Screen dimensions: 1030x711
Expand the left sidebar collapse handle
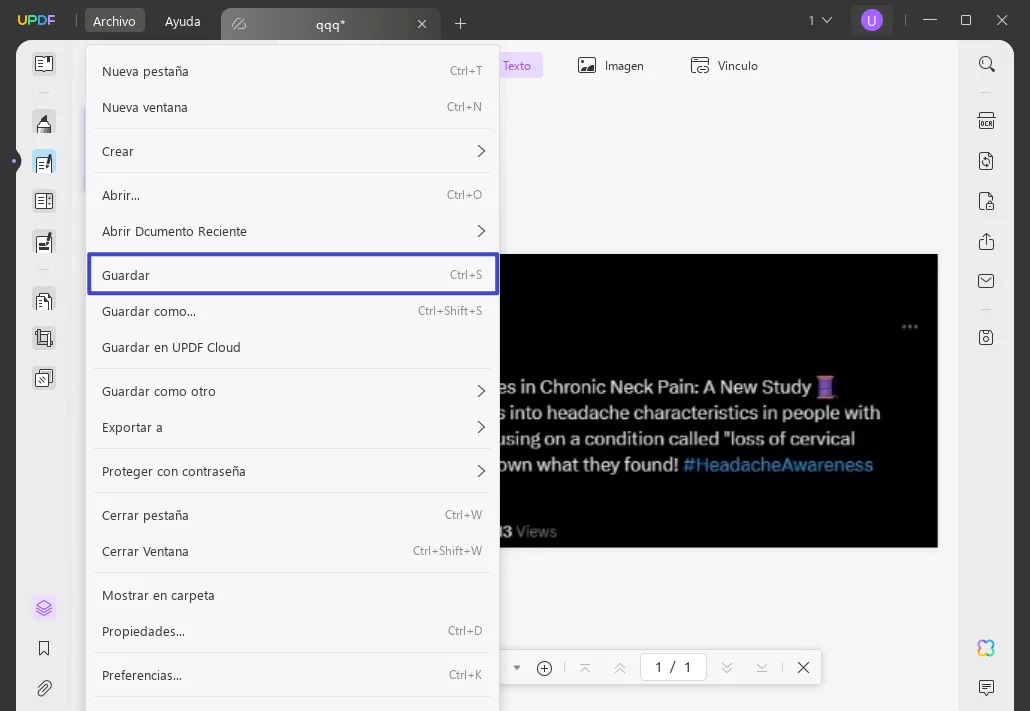[x=14, y=161]
